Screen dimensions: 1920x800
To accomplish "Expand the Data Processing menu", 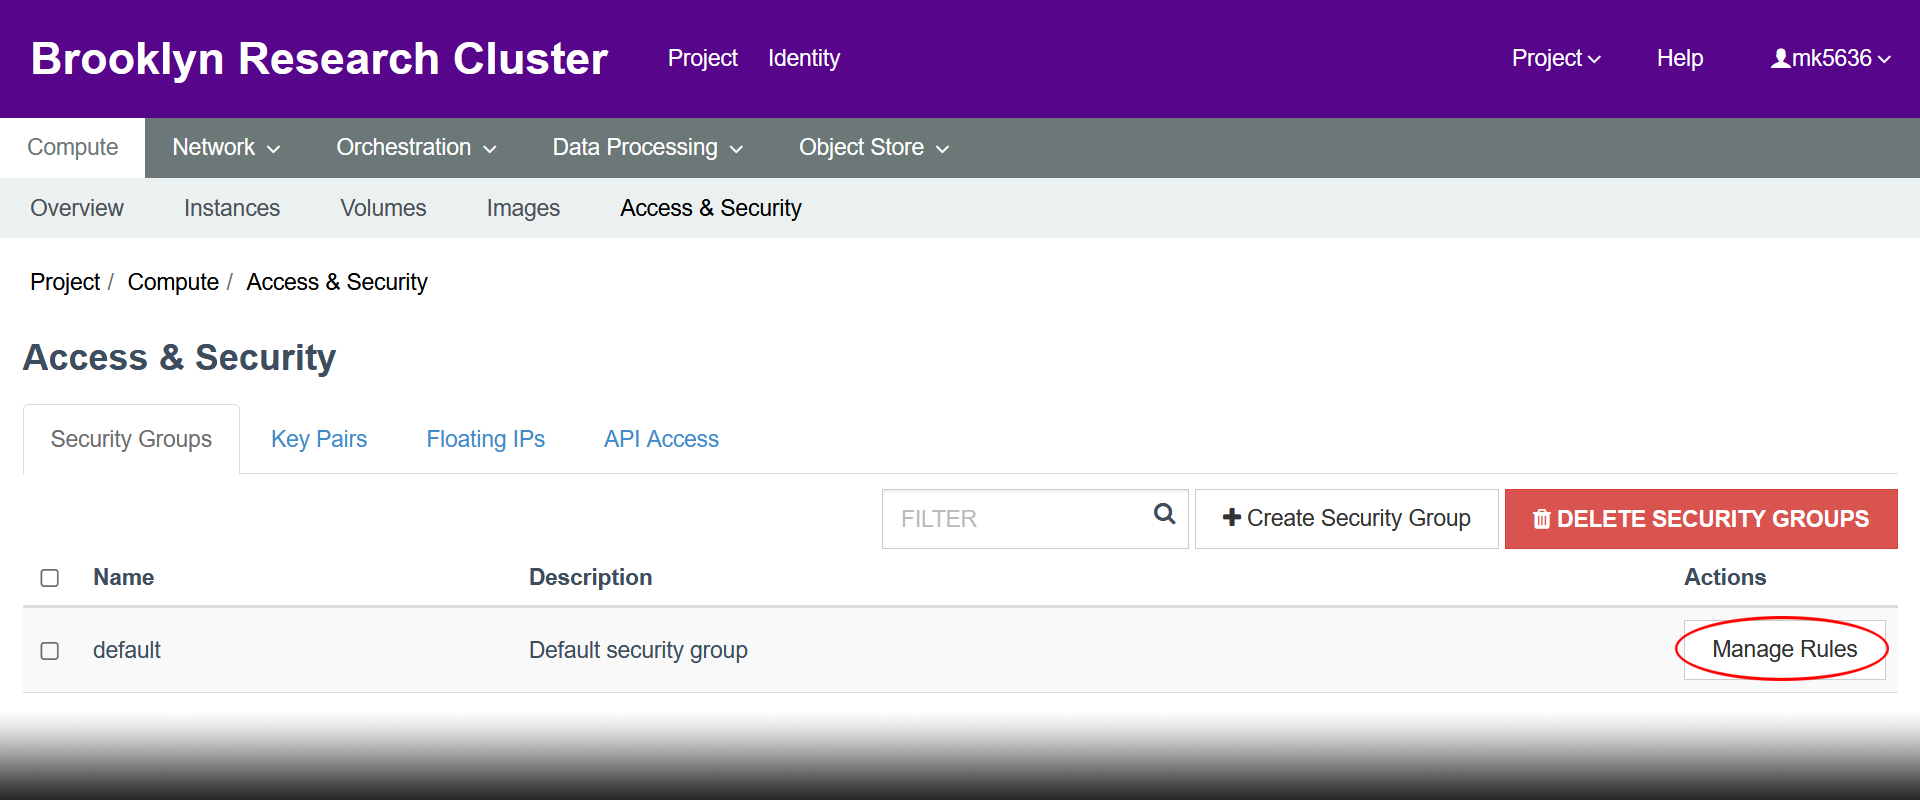I will (x=647, y=148).
